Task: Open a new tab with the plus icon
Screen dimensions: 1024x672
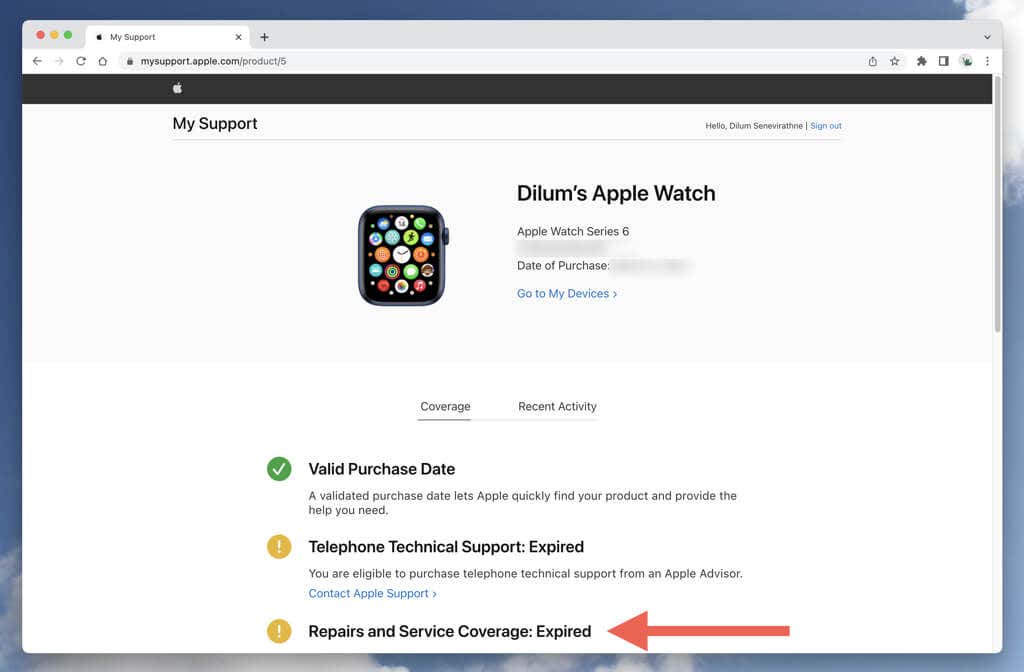Action: coord(264,37)
